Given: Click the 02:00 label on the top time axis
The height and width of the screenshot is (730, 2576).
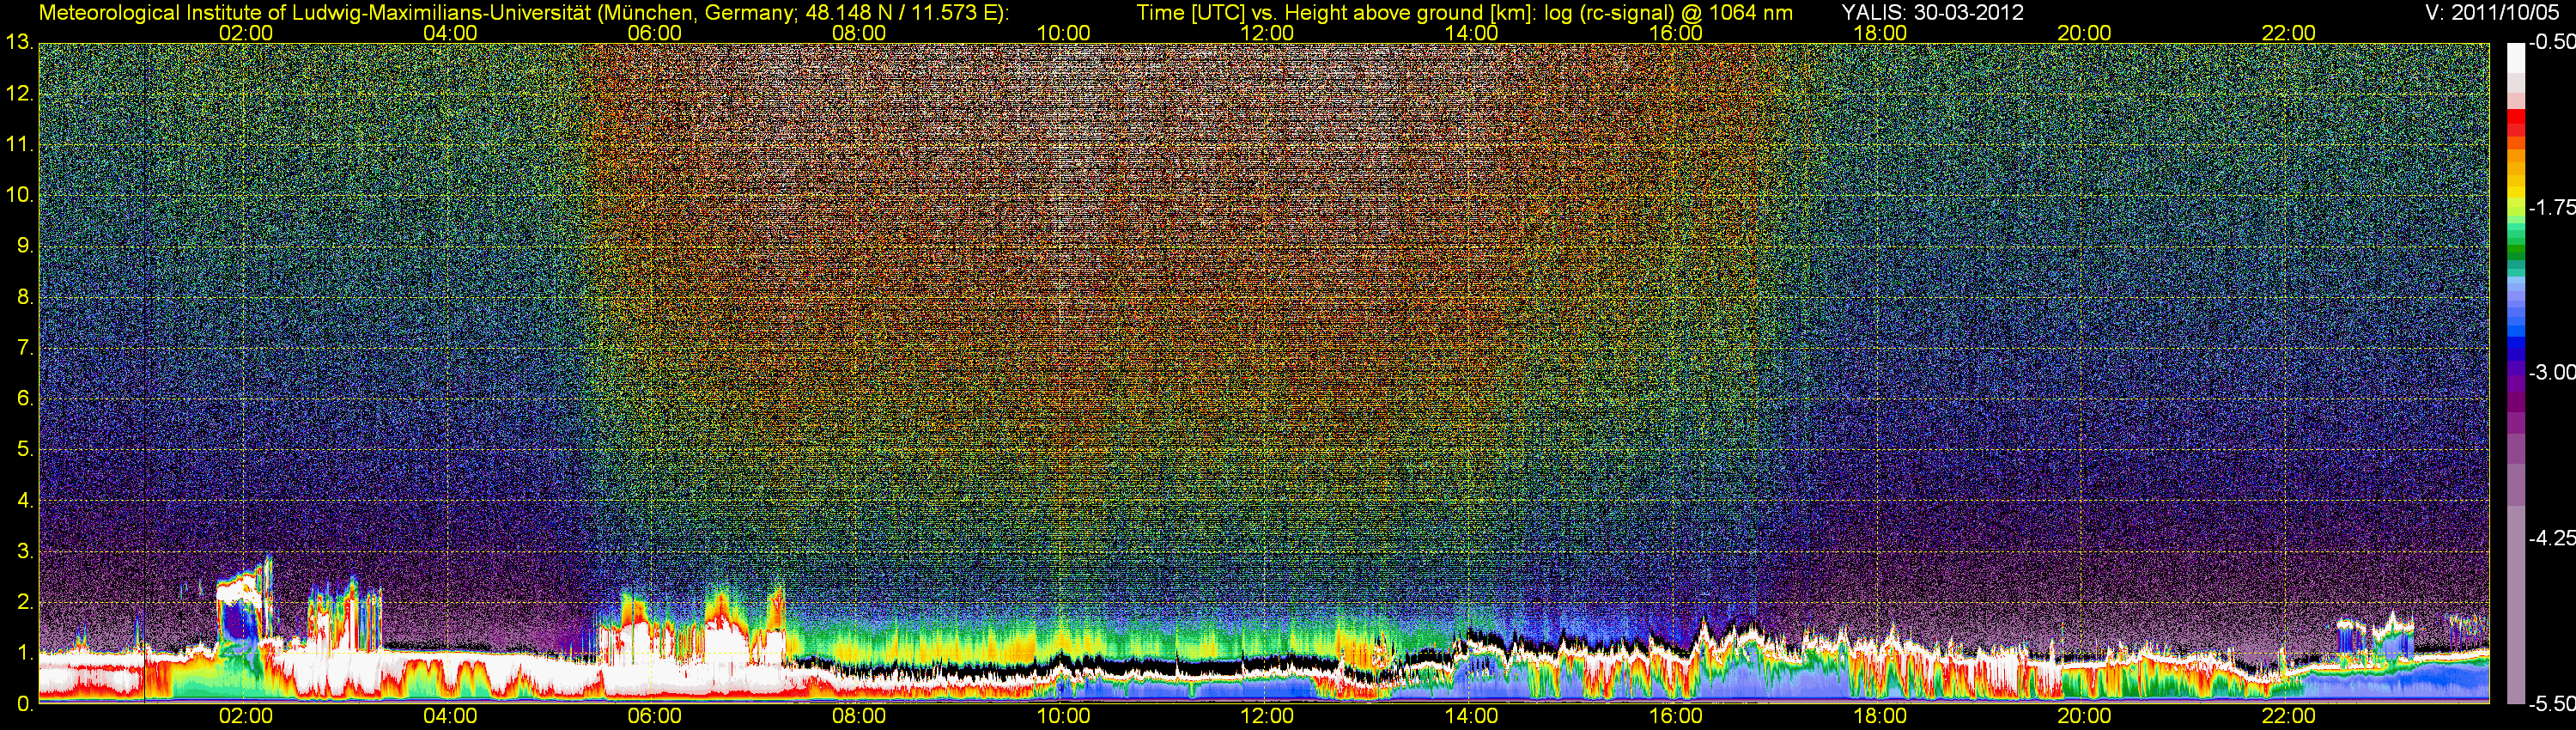Looking at the screenshot, I should click(246, 33).
